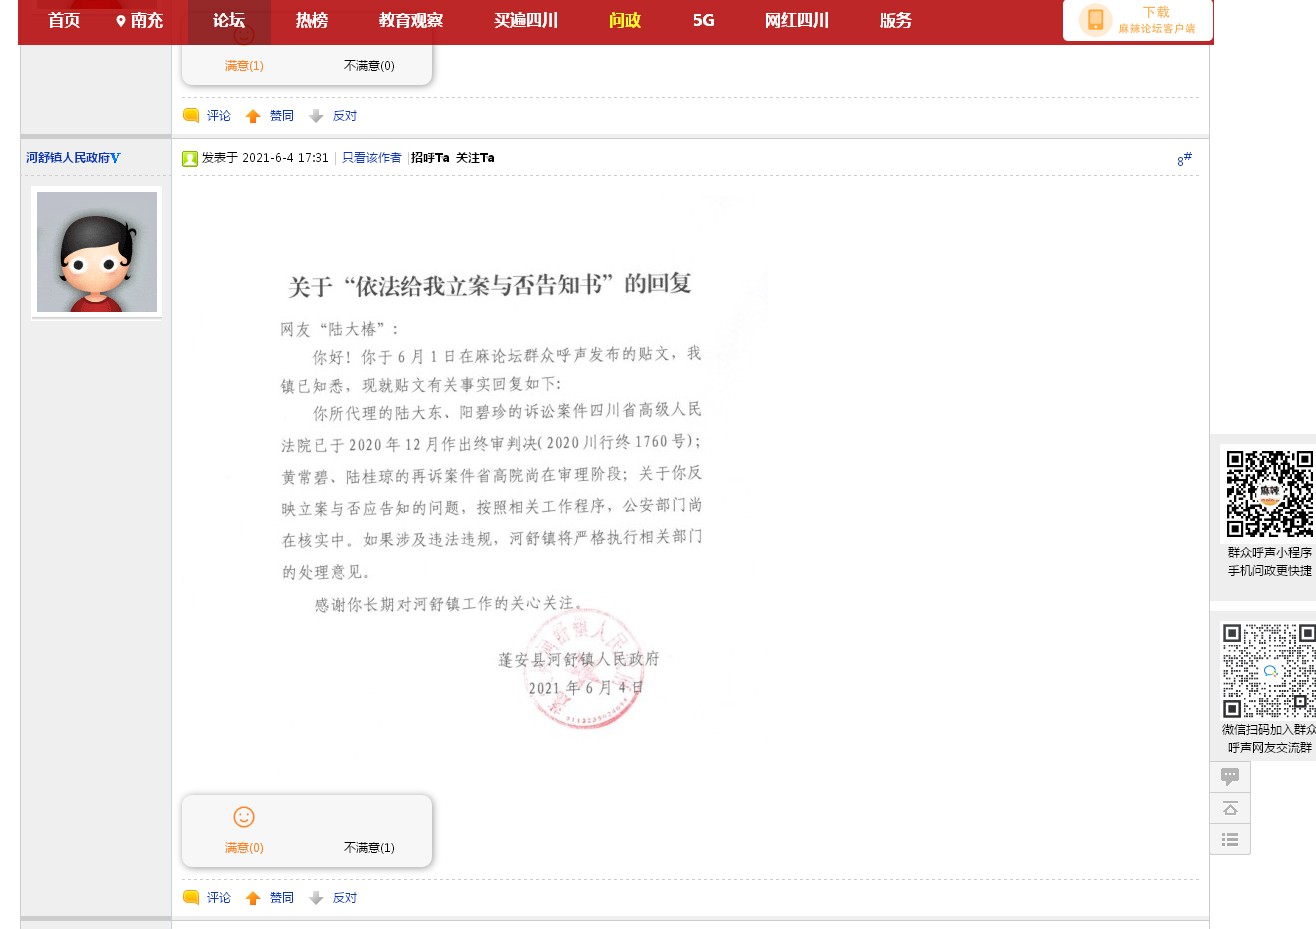Image resolution: width=1316 pixels, height=929 pixels.
Task: Click the list icon in the floating sidebar
Action: [1230, 839]
